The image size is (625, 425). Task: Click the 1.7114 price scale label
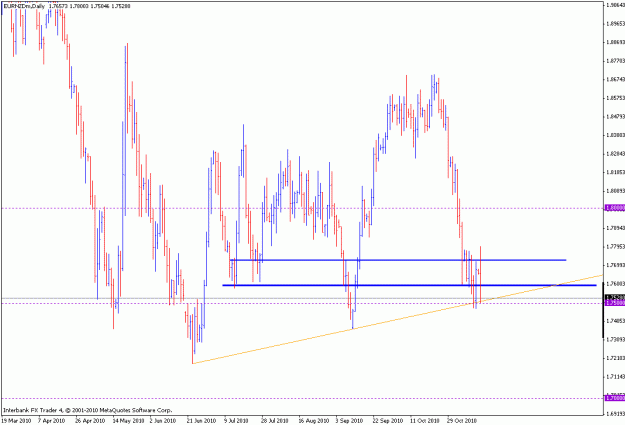[615, 376]
